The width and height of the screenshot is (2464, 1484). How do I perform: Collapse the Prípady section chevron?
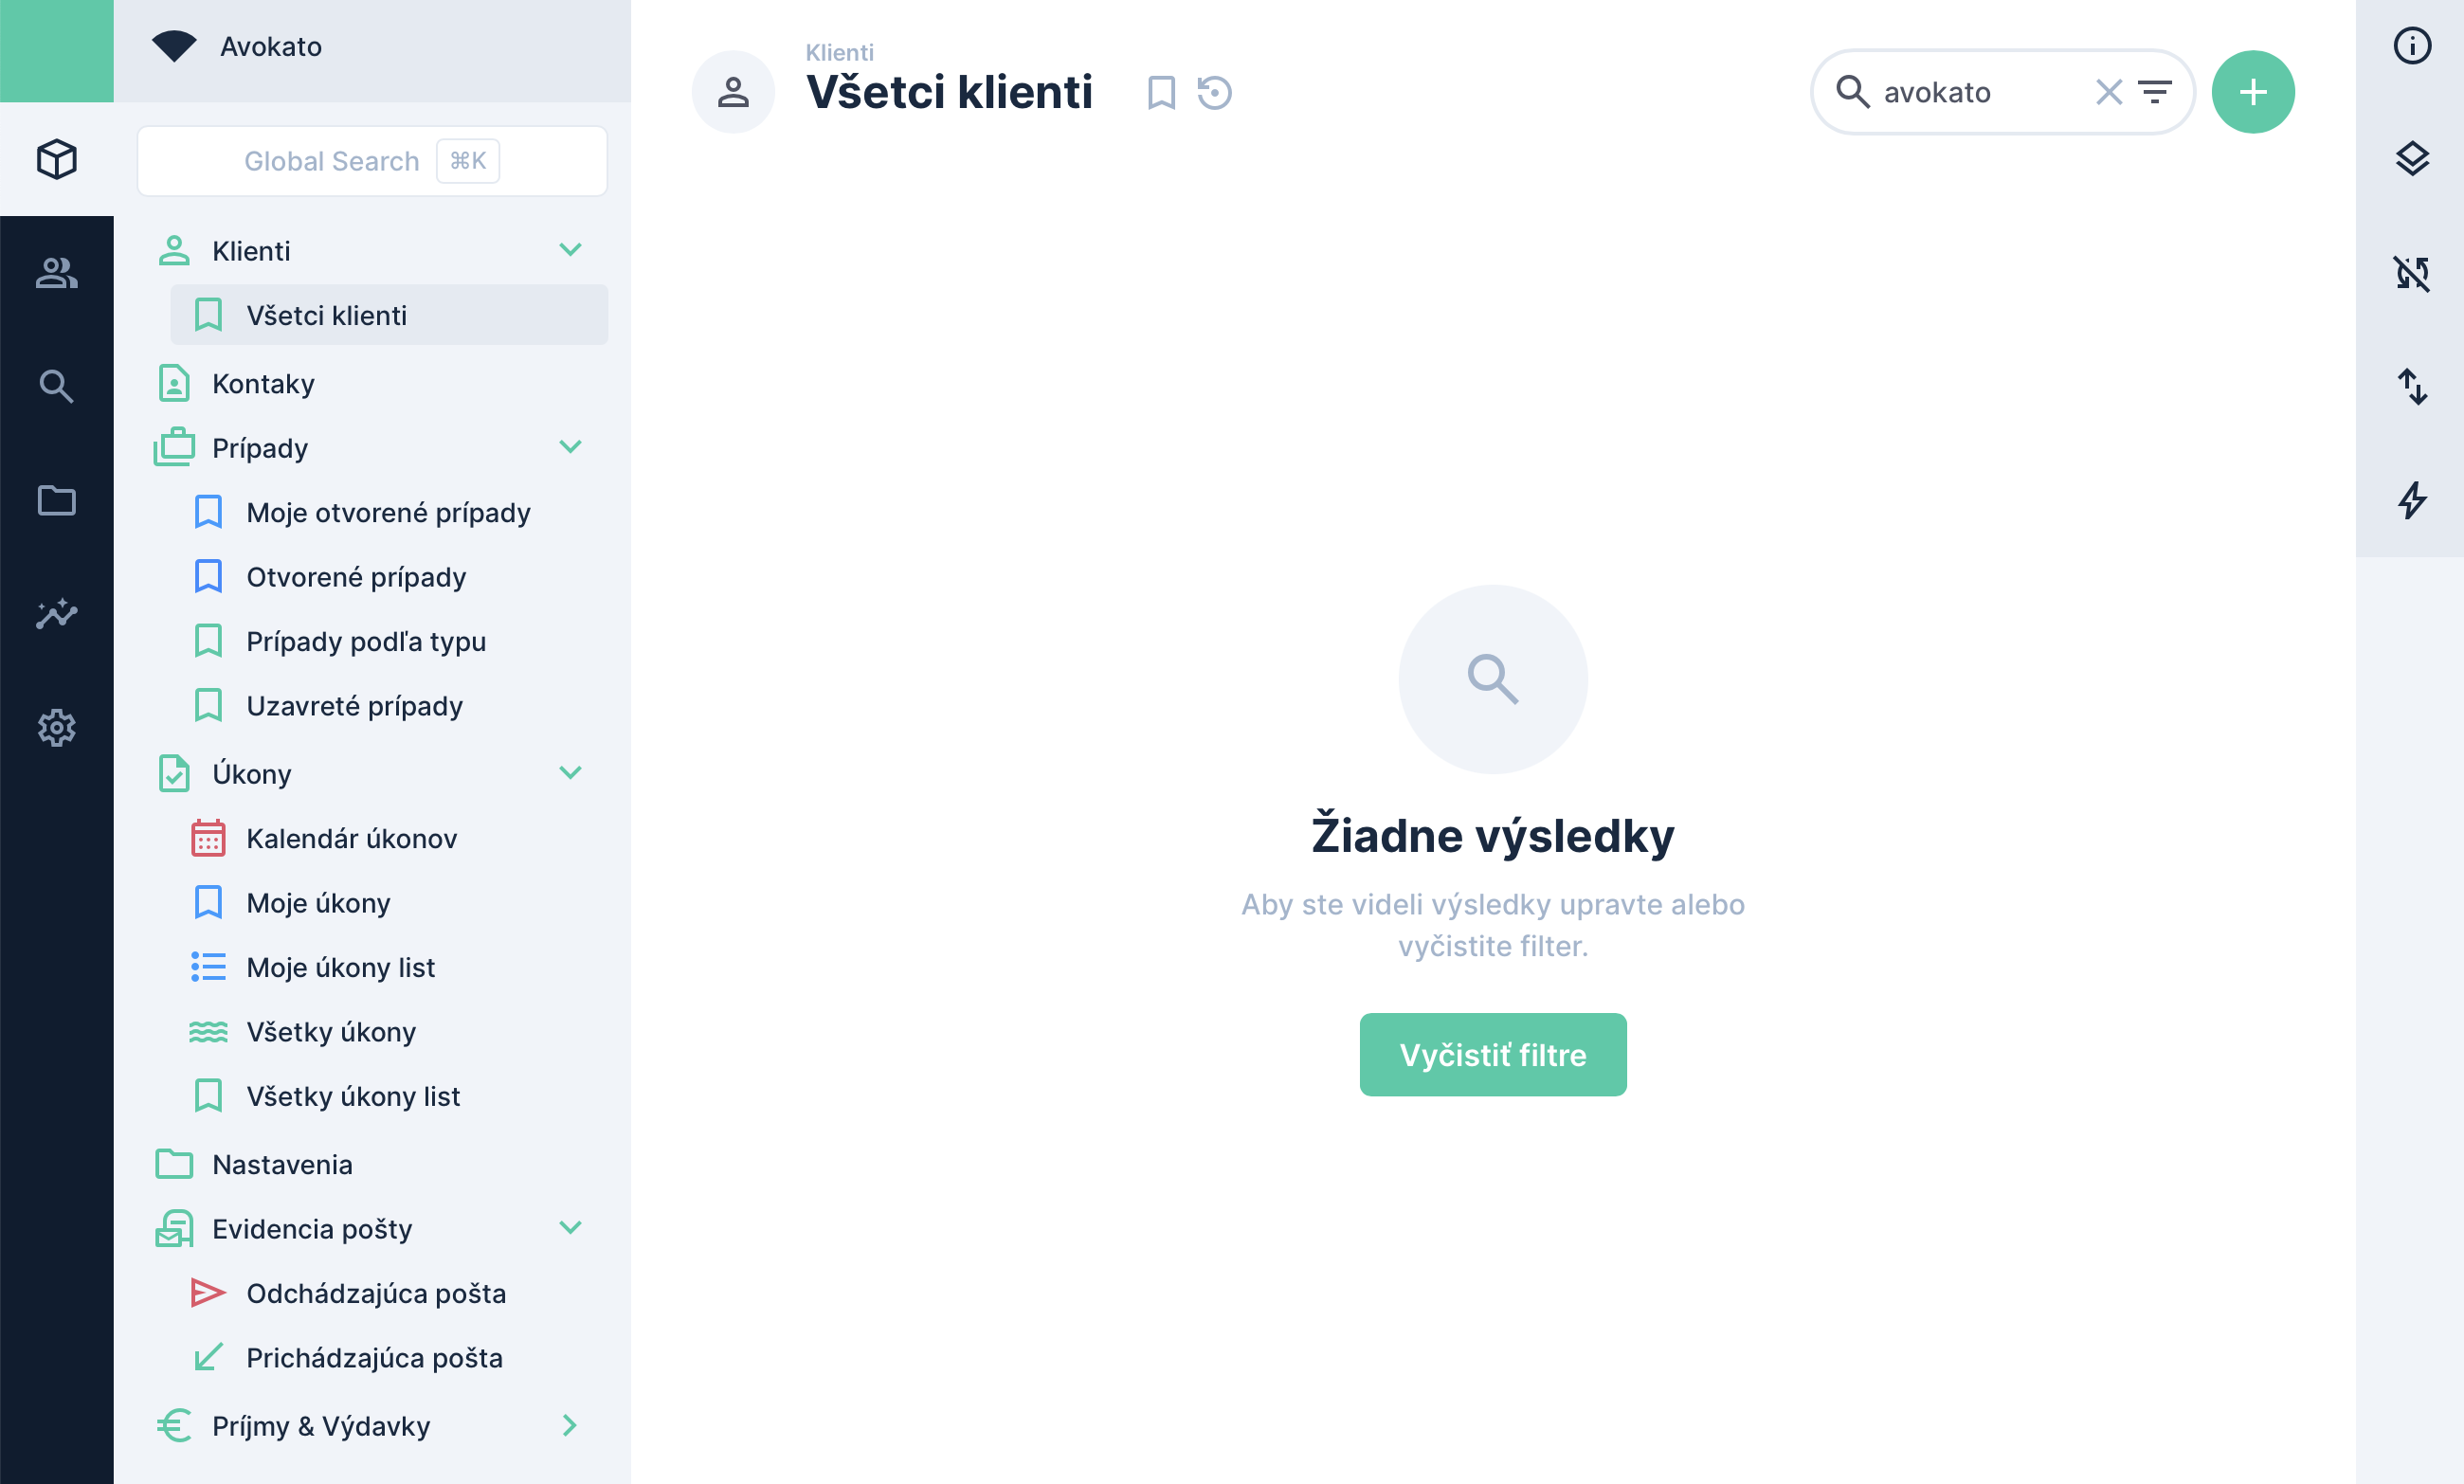point(571,447)
